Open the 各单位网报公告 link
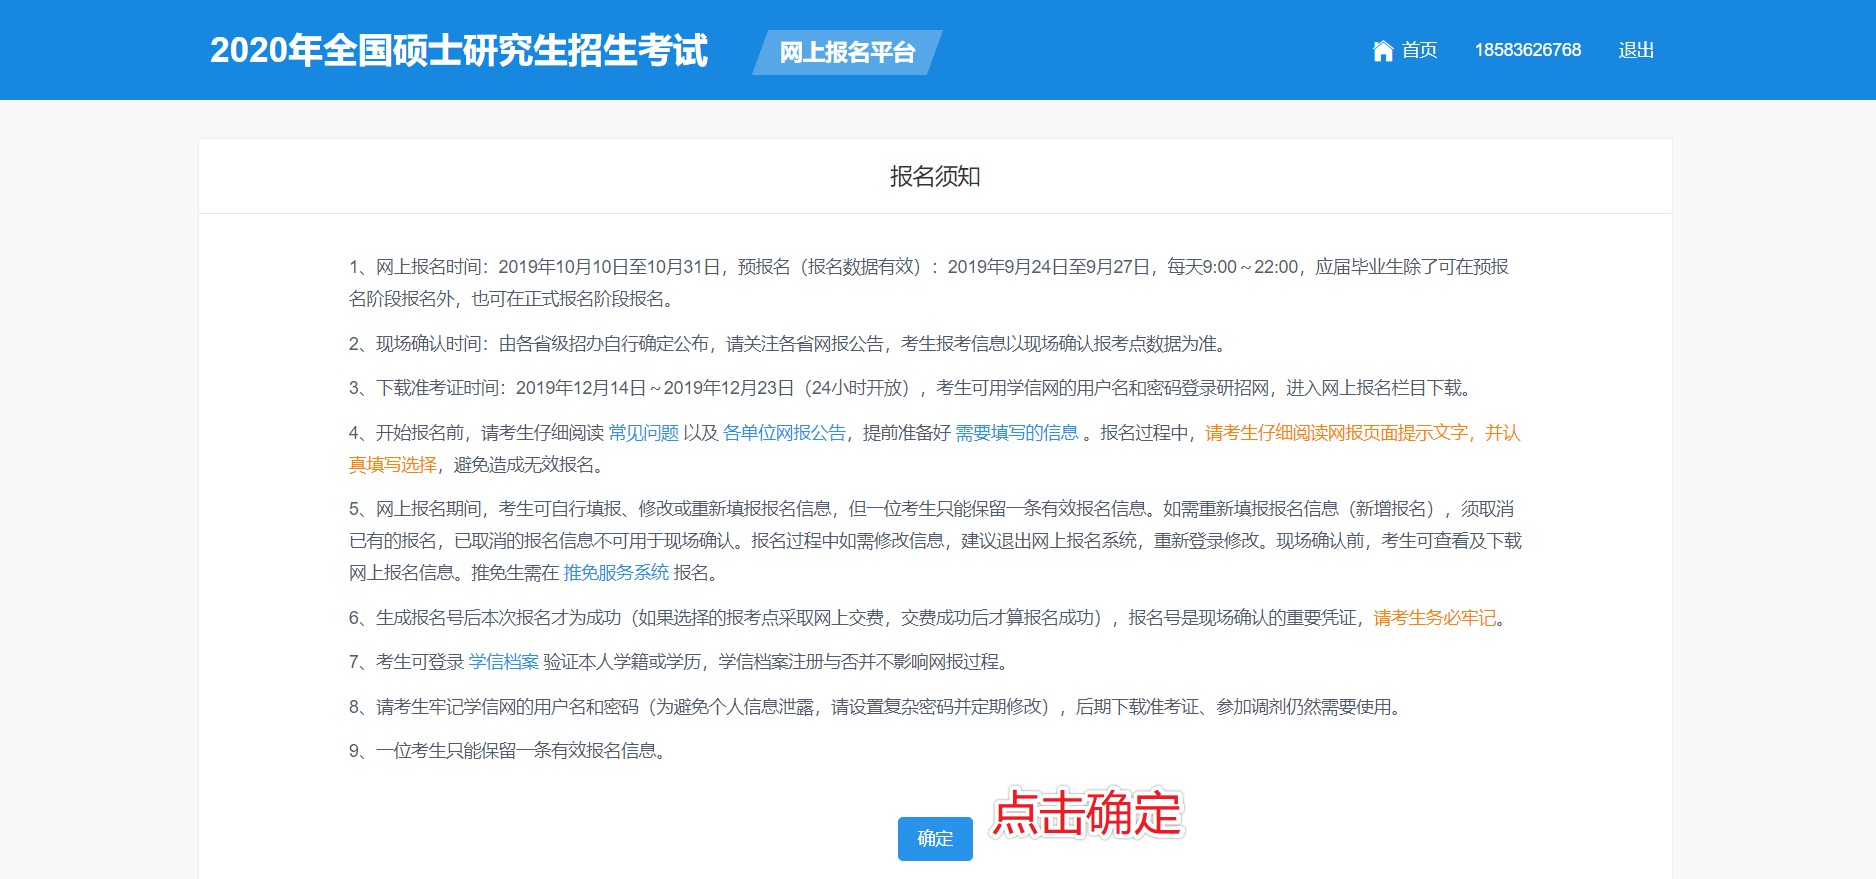Screen dimensions: 1876x879 [784, 433]
